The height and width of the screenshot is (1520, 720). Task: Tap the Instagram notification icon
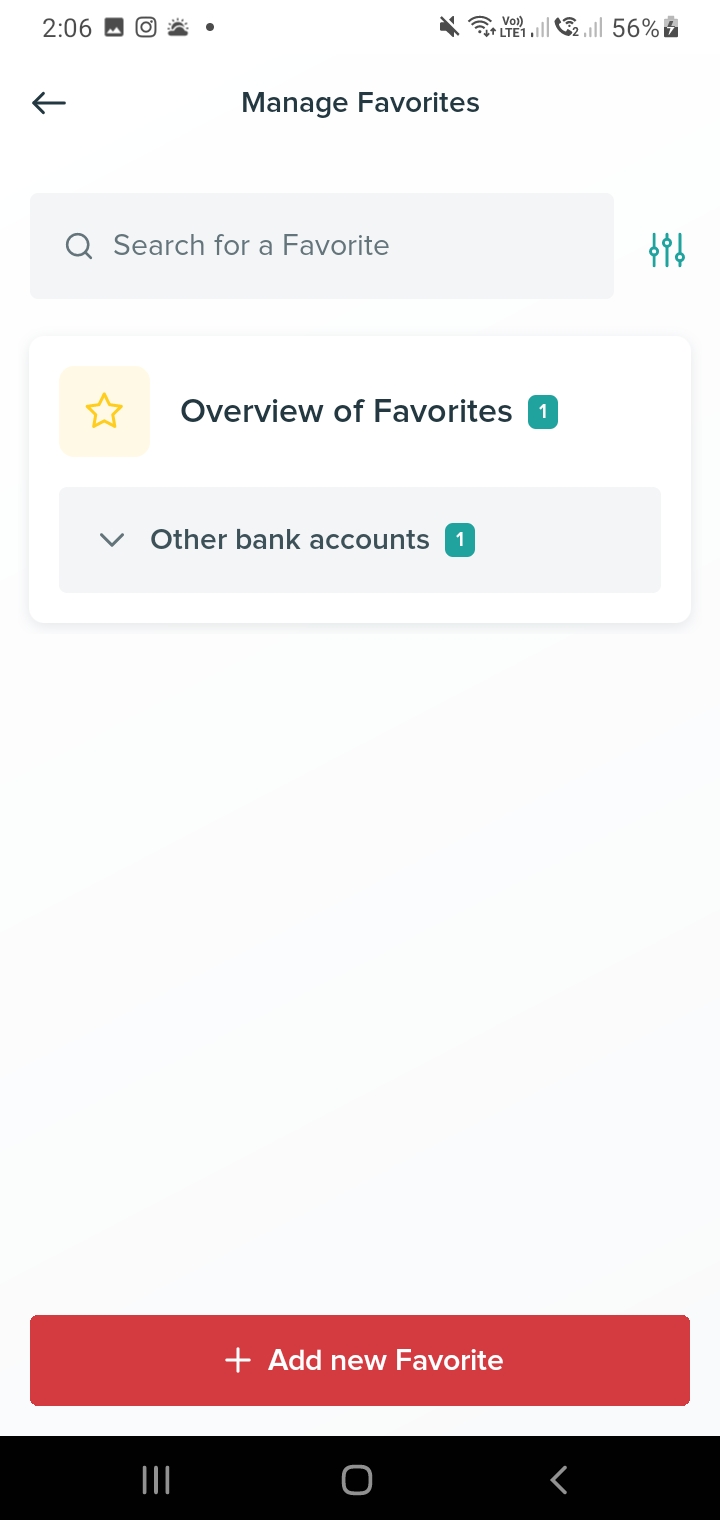(x=146, y=28)
